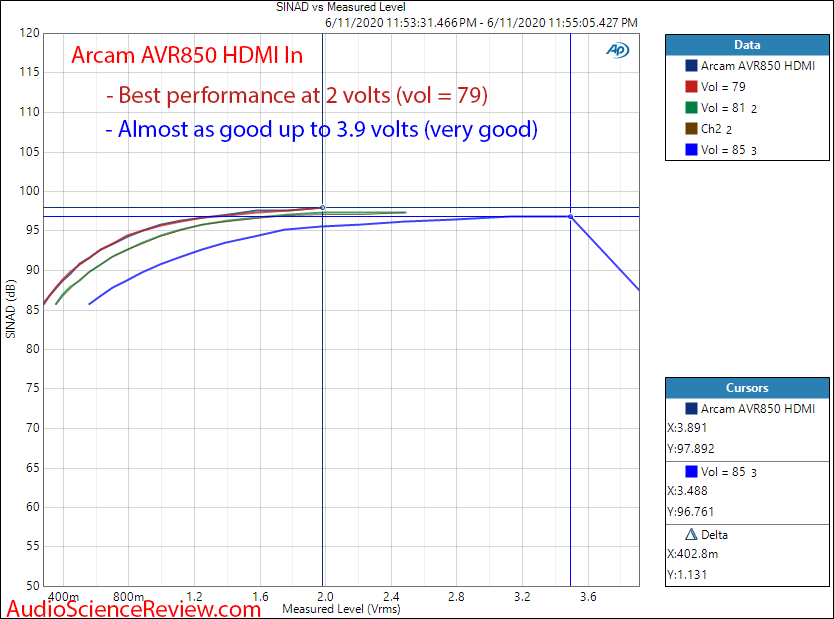Click the Y:96.761 cursor value
This screenshot has height=619, width=834.
coord(690,512)
